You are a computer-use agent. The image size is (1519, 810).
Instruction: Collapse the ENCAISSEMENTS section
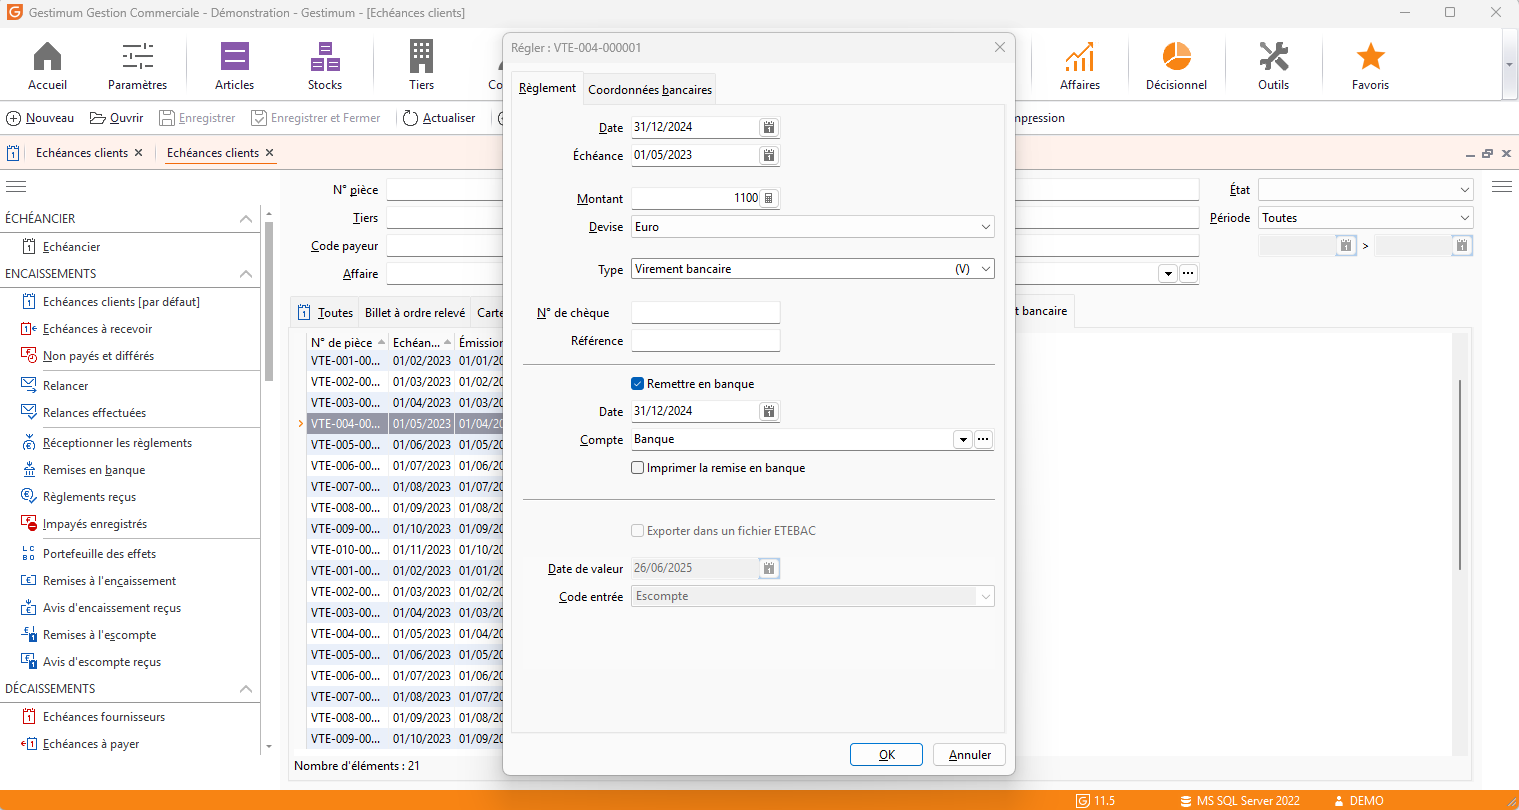(245, 274)
